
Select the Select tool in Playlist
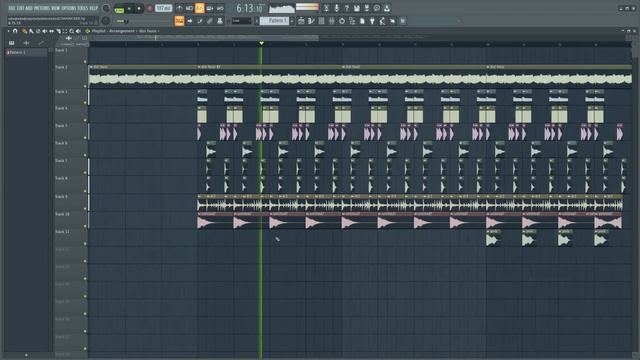pos(64,31)
